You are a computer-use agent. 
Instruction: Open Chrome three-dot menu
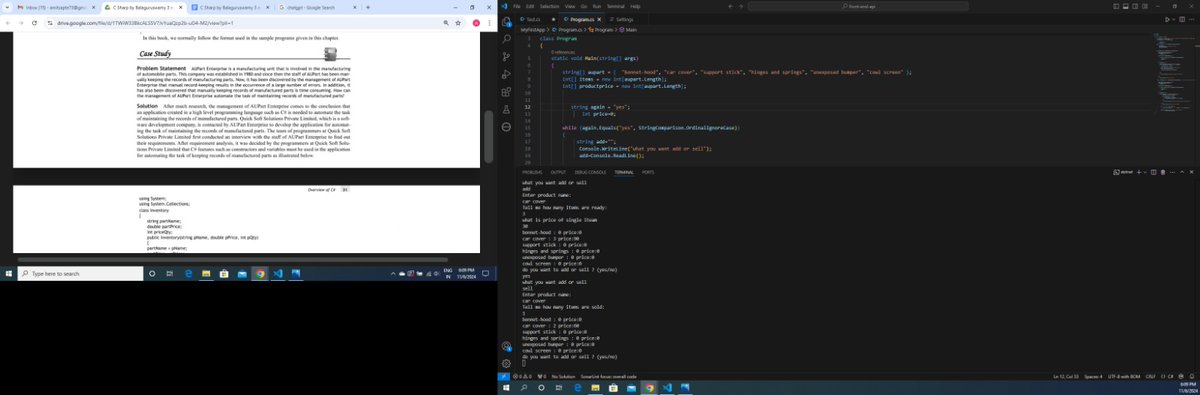pos(489,23)
